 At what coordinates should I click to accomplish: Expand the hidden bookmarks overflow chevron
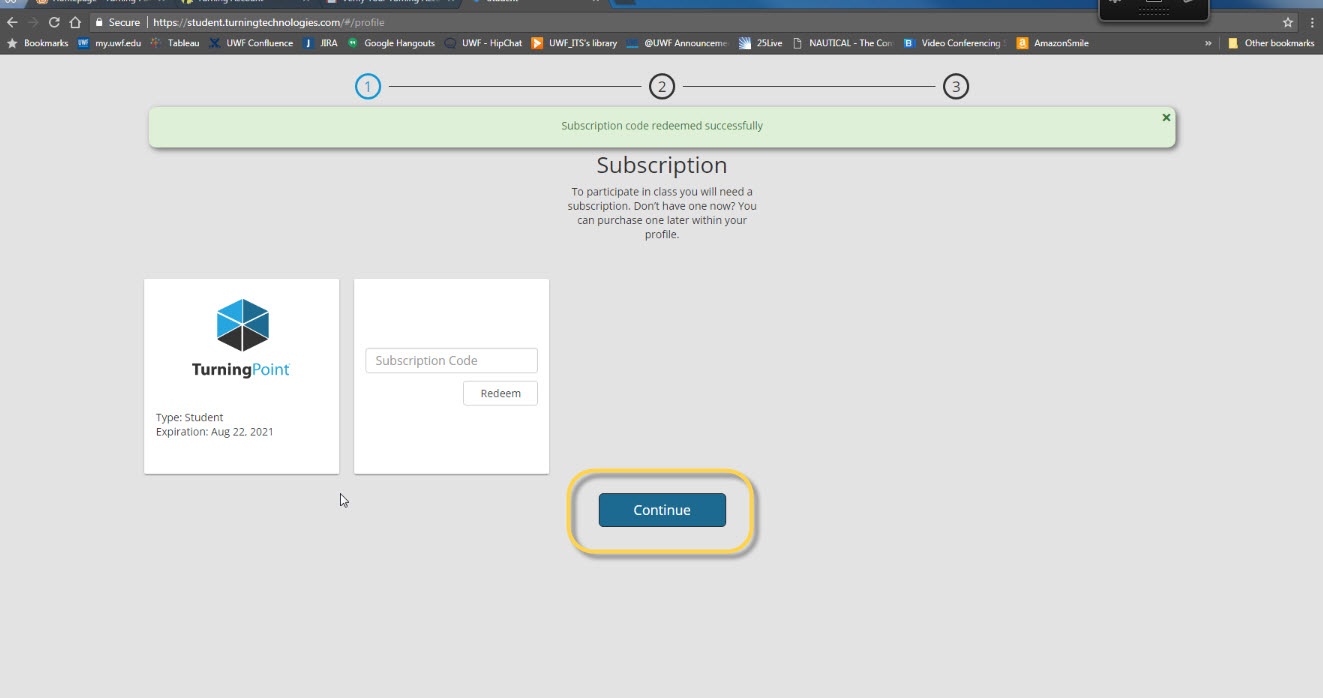tap(1208, 43)
